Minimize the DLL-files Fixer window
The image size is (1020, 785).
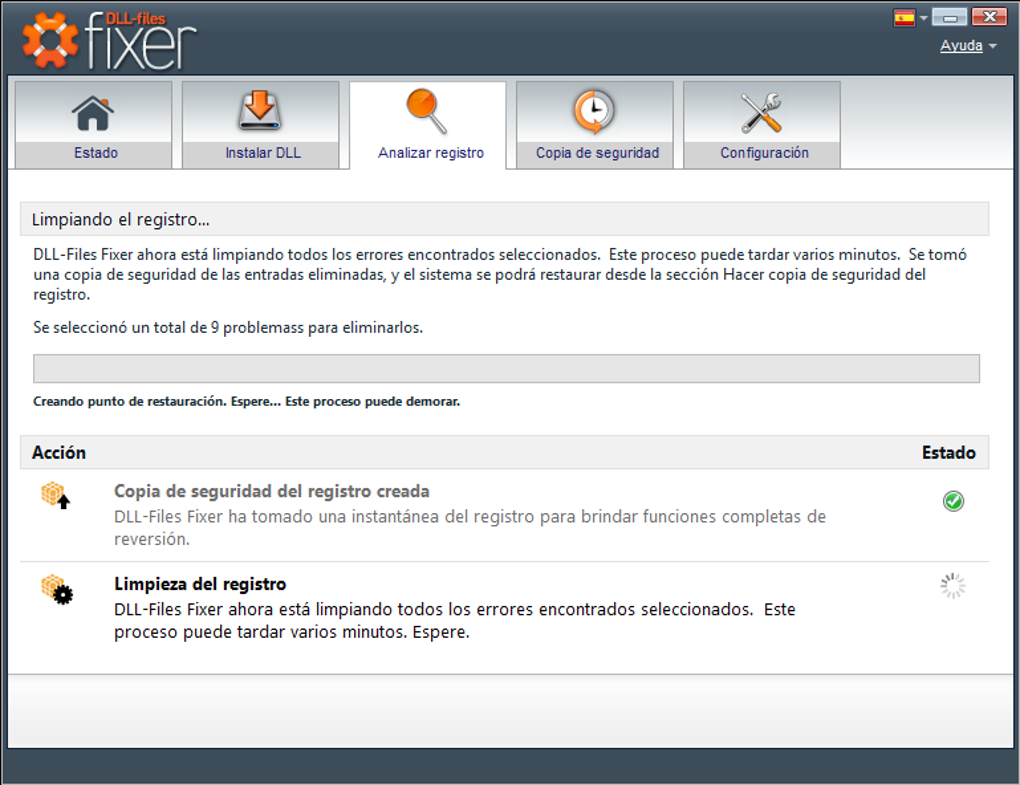[949, 17]
